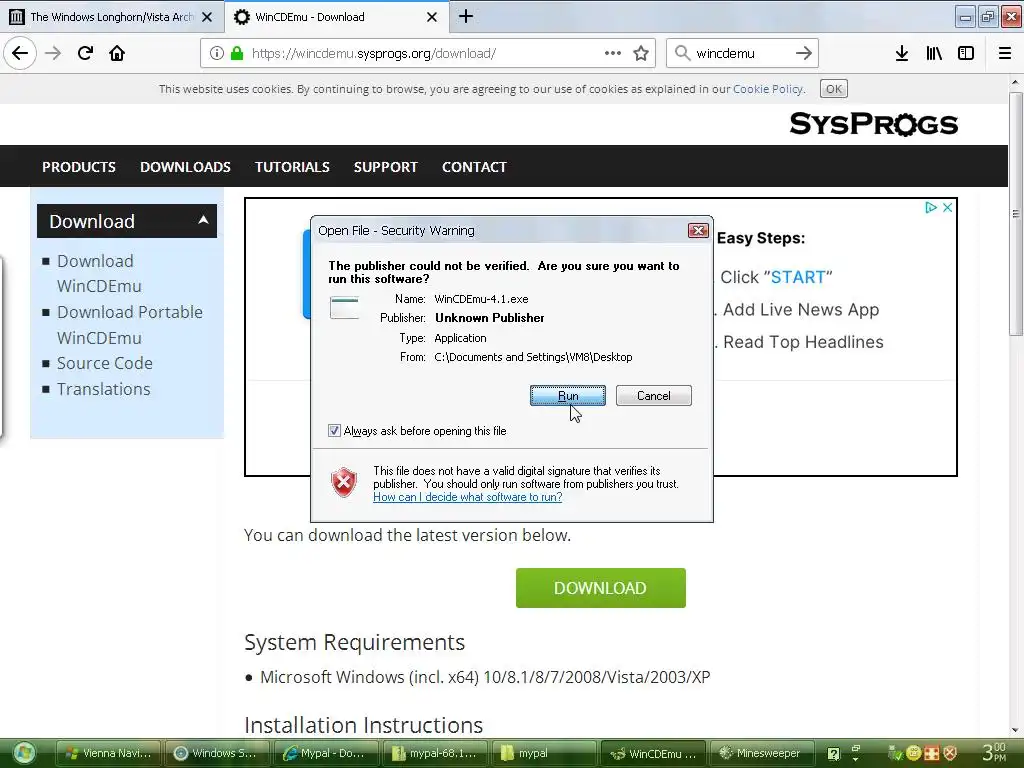
Task: Click the help question mark tray icon
Action: click(833, 754)
